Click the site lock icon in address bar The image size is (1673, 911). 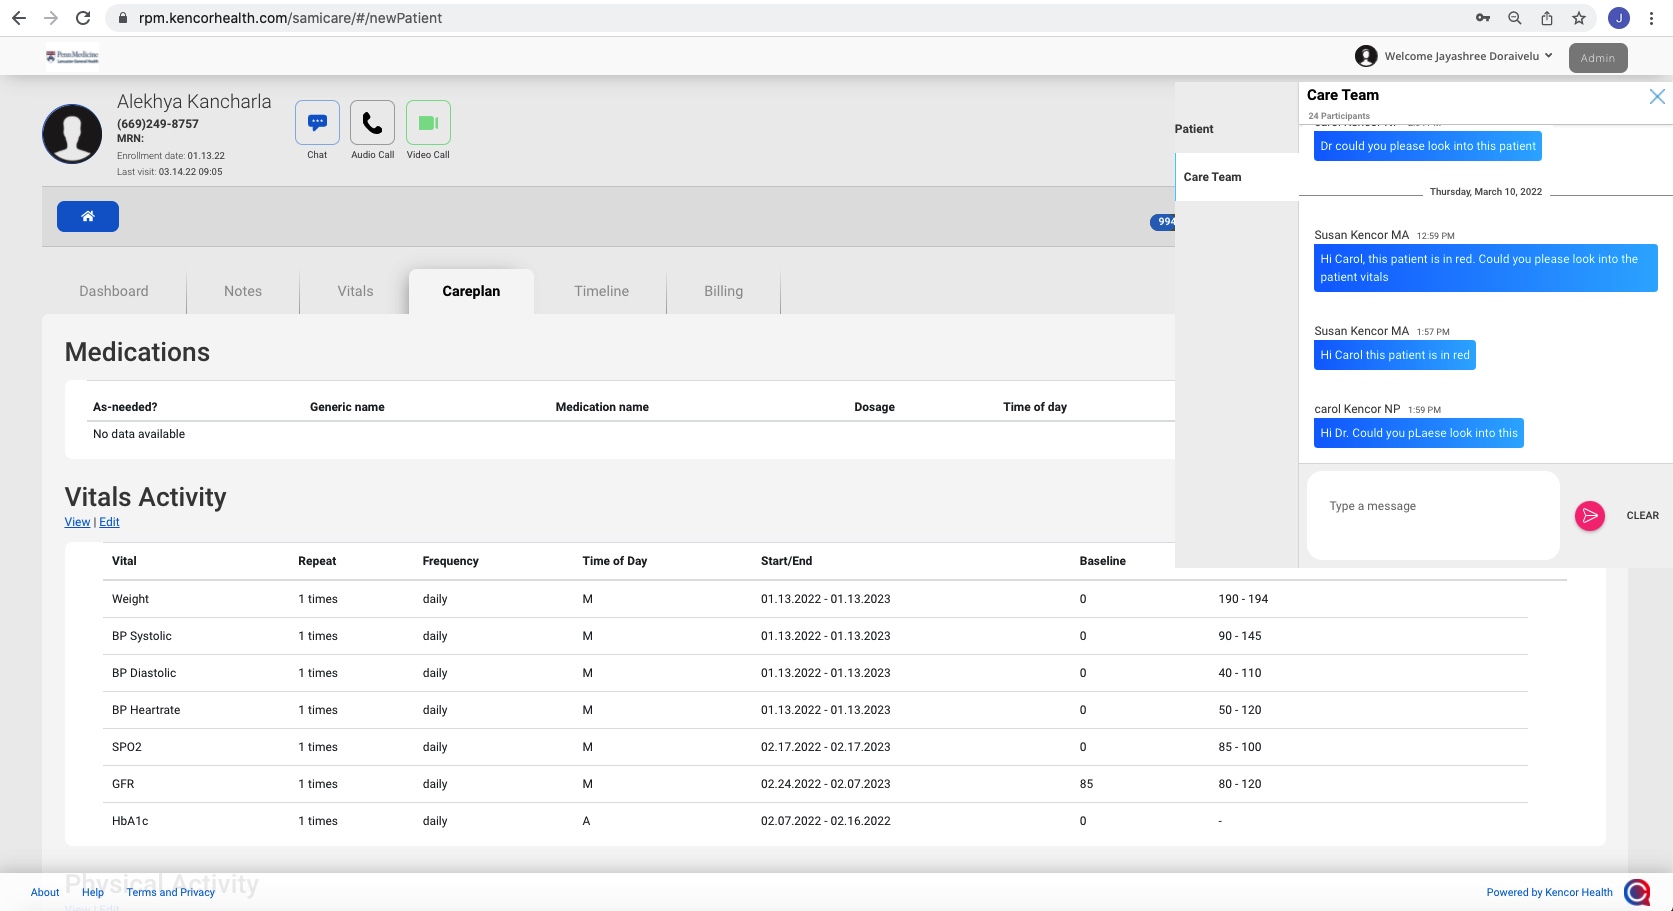coord(123,18)
